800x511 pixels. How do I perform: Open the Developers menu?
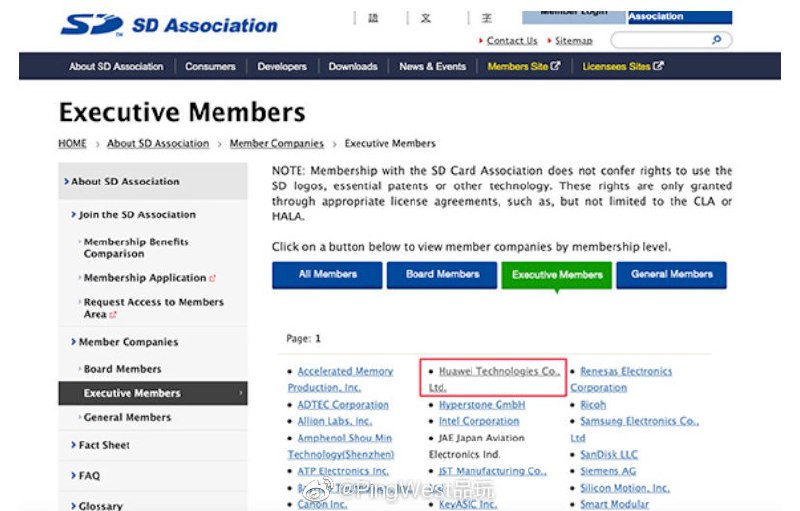[282, 67]
